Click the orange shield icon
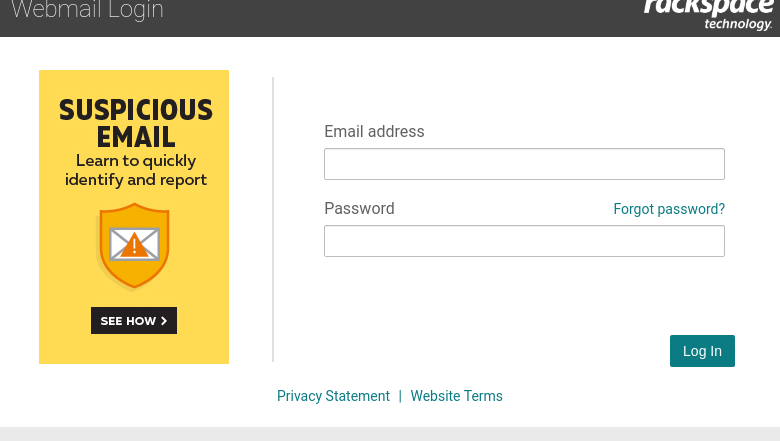Viewport: 780px width, 441px height. (x=134, y=245)
